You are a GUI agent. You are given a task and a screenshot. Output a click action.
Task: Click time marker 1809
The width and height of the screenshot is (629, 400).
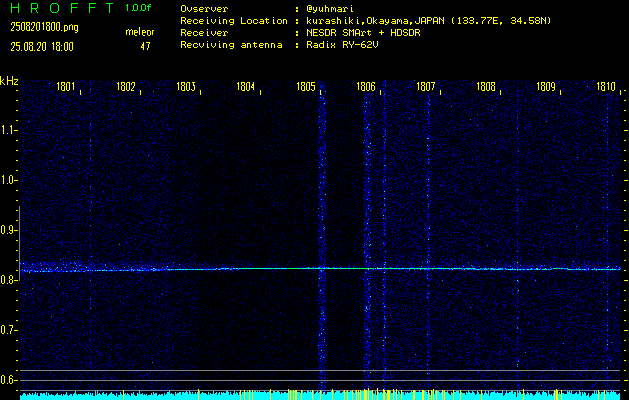(x=546, y=87)
